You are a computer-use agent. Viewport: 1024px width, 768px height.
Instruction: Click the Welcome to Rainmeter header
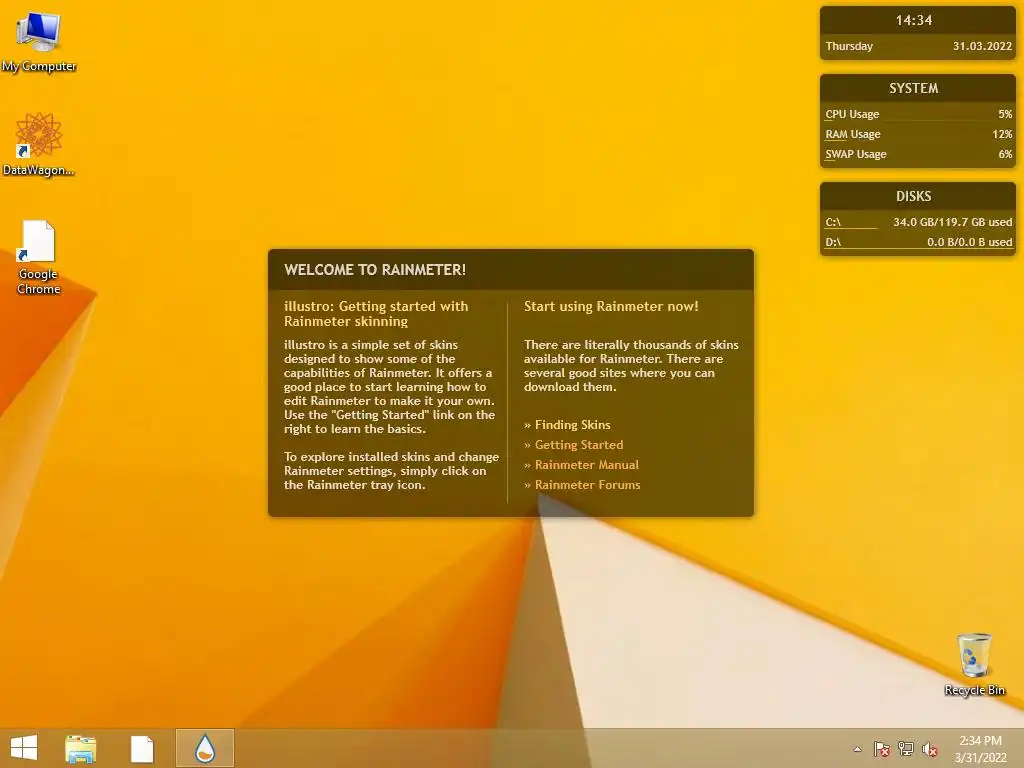click(x=375, y=270)
